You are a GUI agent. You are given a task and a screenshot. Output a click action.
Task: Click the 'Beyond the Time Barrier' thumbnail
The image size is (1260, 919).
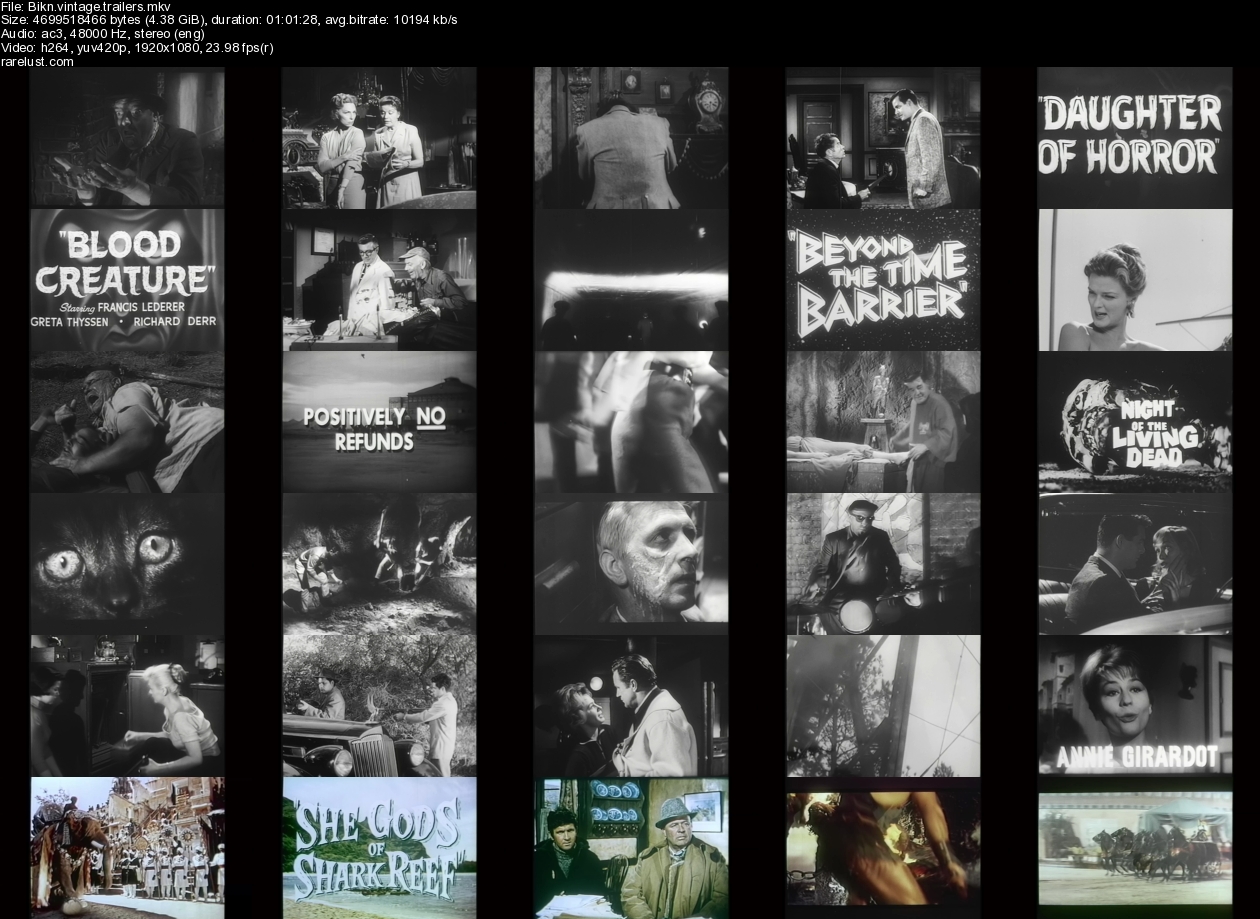tap(883, 279)
